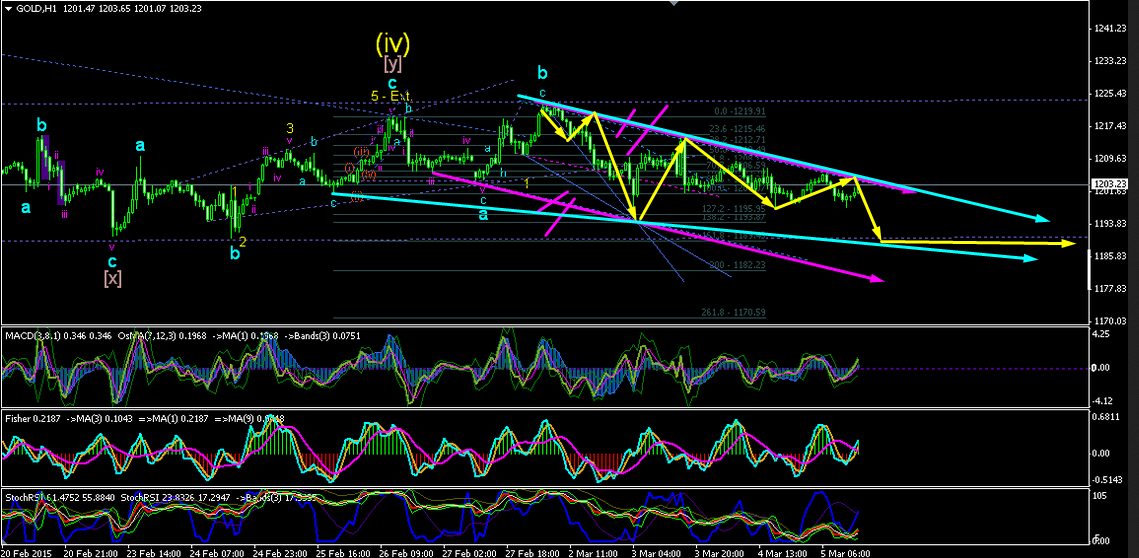The height and width of the screenshot is (558, 1139).
Task: Click the MACD(3,8,1) indicator label
Action: coord(33,335)
